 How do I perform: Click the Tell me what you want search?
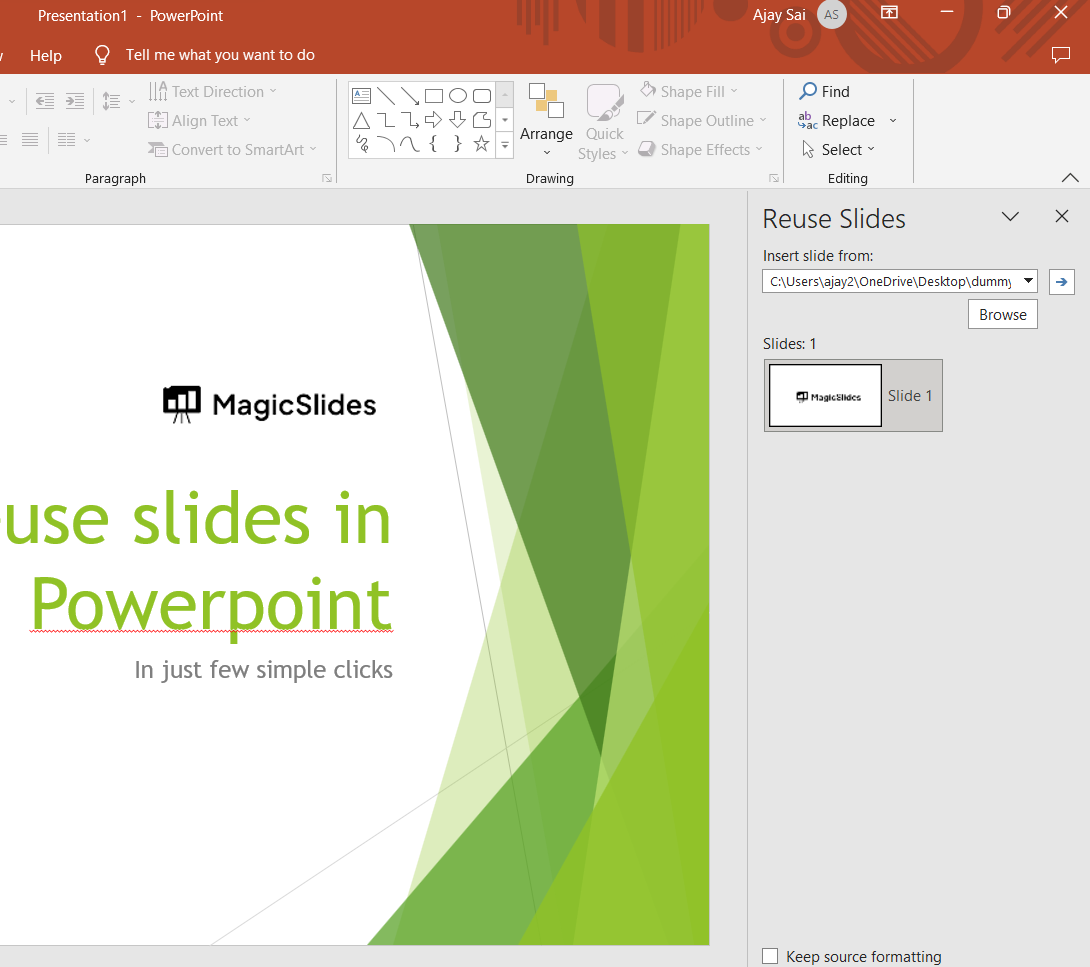[x=219, y=55]
